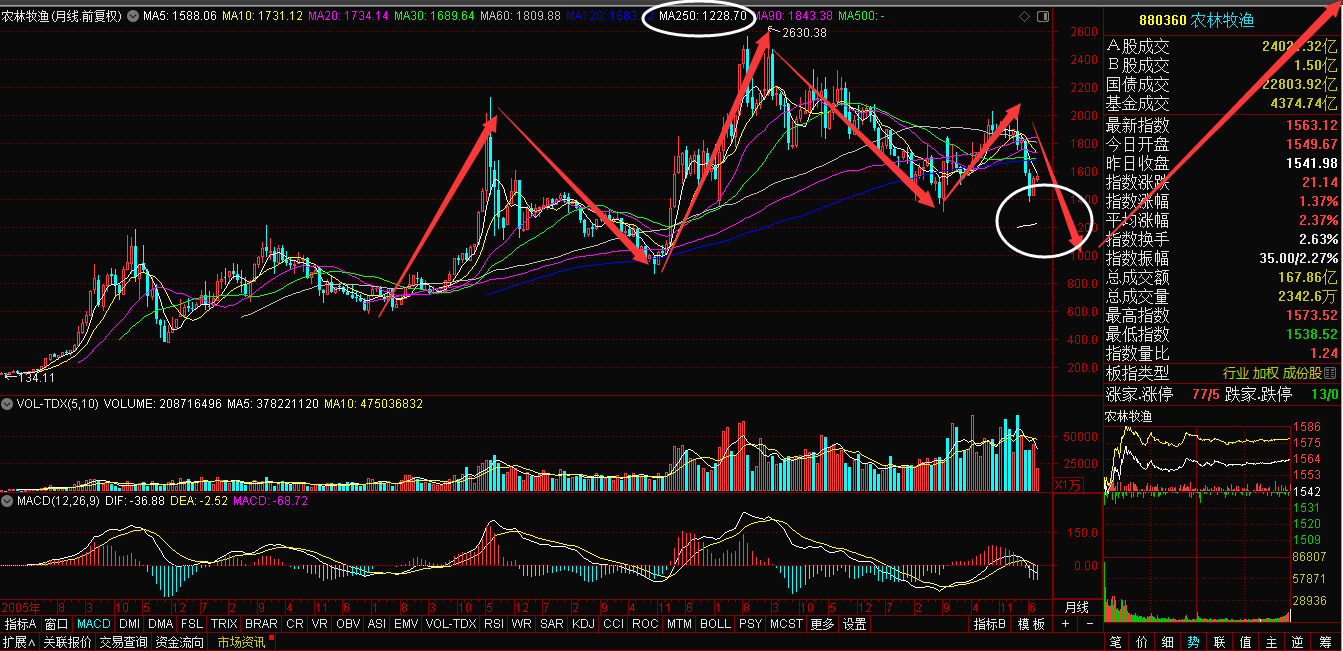Click the MA10: 1731.12 legend label
Image resolution: width=1343 pixels, height=651 pixels.
coord(262,16)
